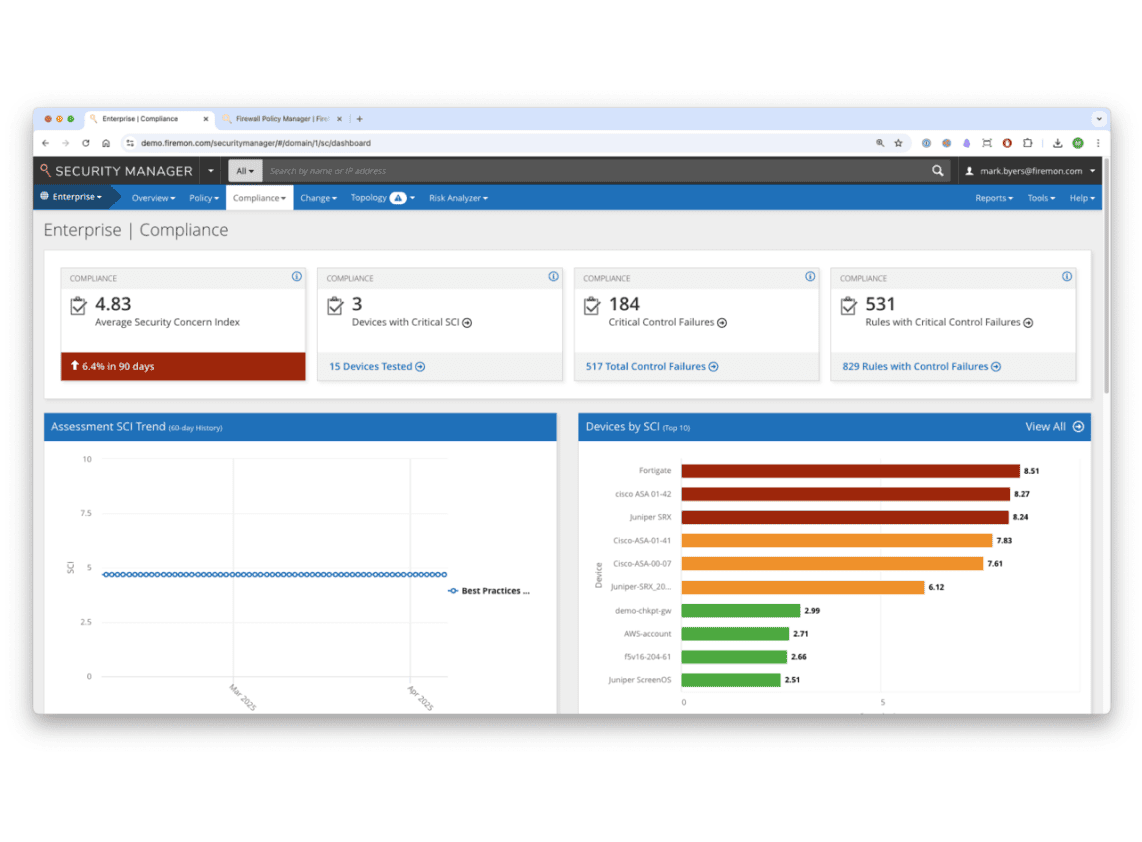Screen dimensions: 1142x842
Task: Click the Juniper SRX 8.24 bar
Action: pyautogui.click(x=845, y=517)
